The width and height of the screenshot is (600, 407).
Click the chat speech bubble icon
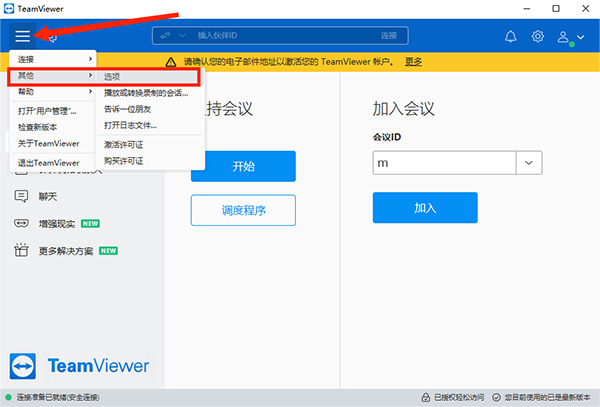pyautogui.click(x=21, y=197)
